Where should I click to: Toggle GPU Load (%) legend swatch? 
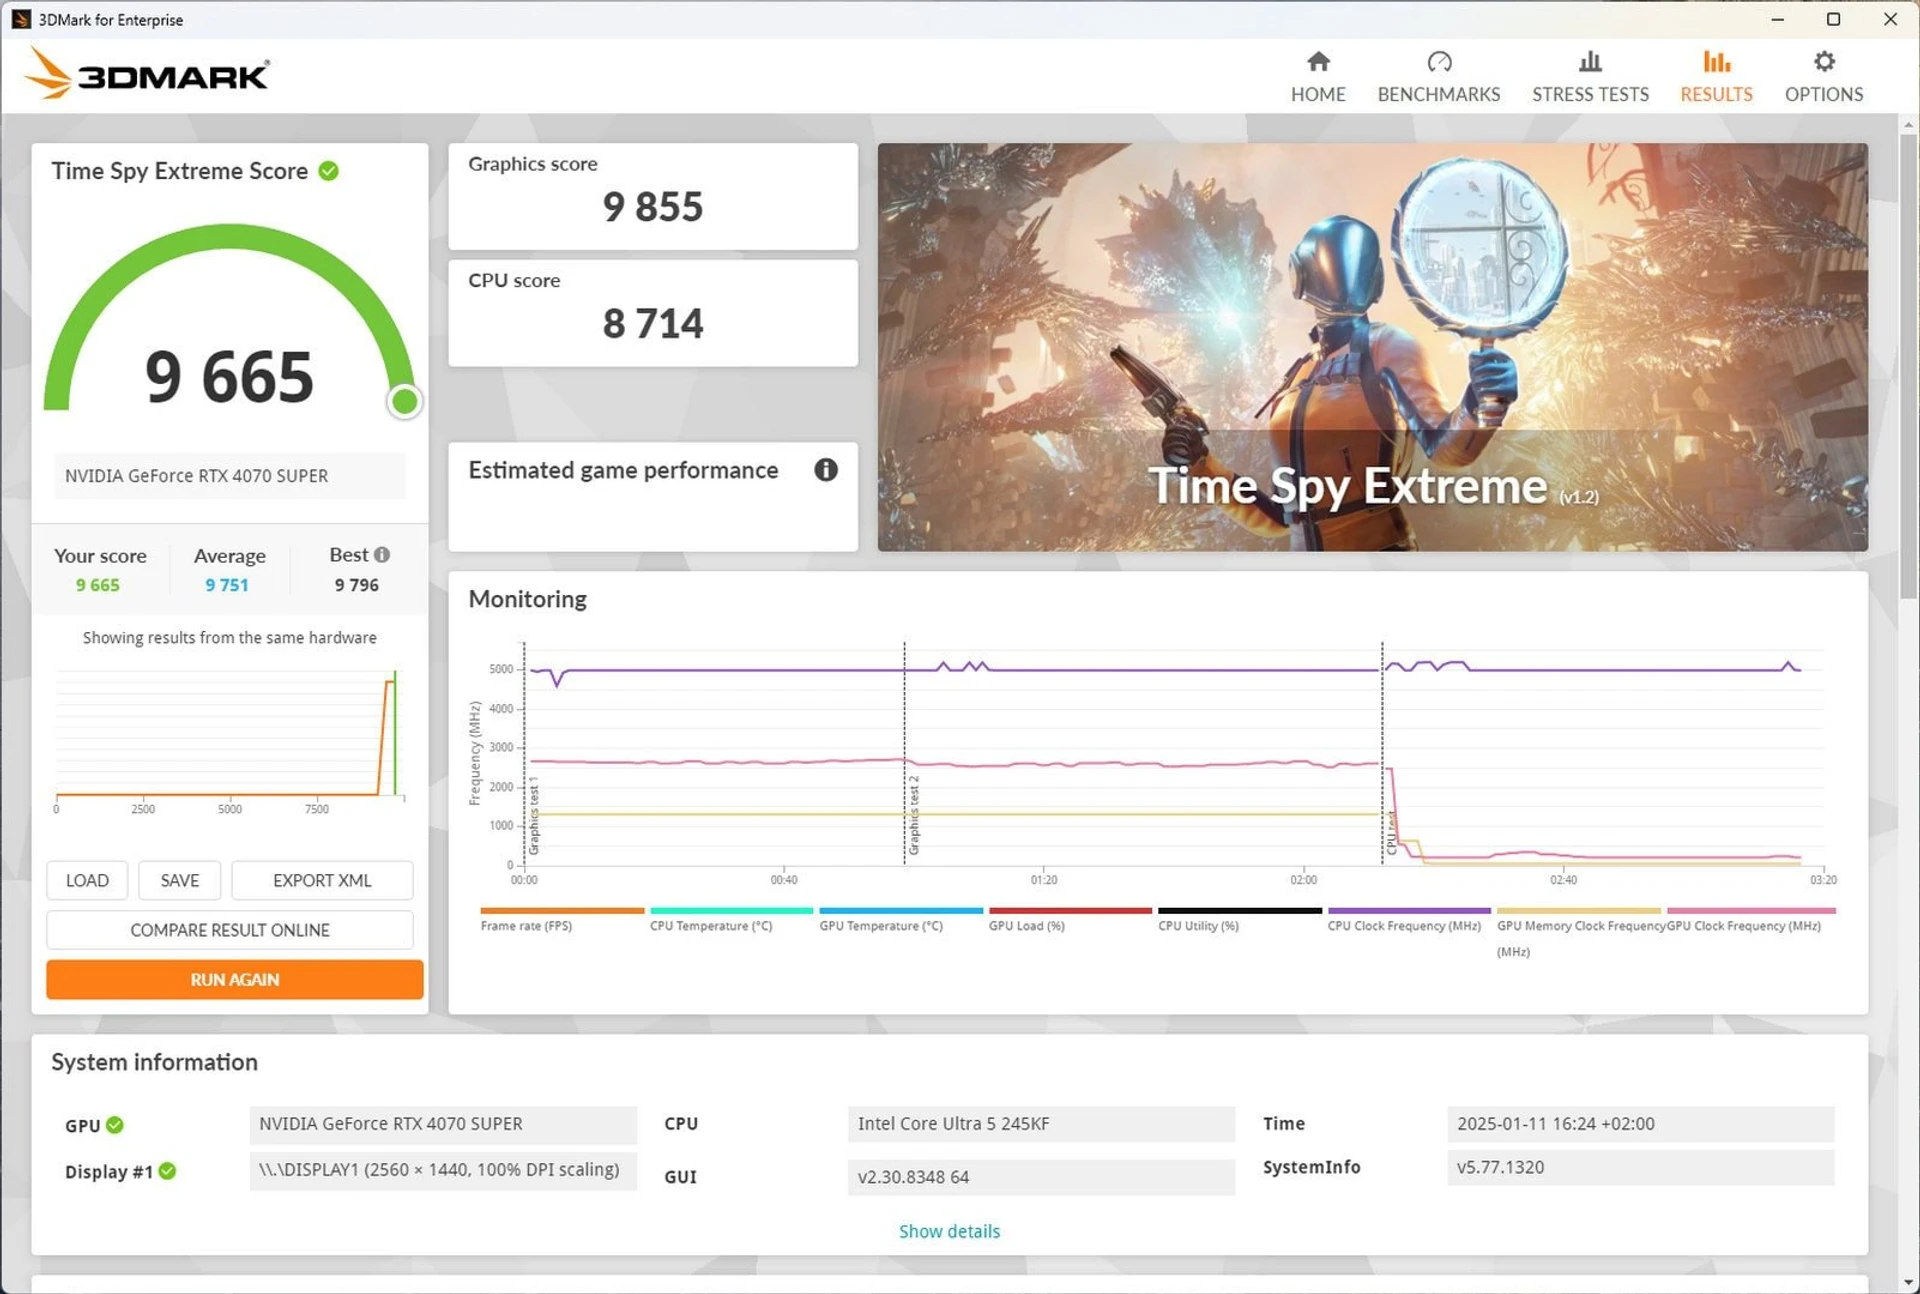(1070, 911)
